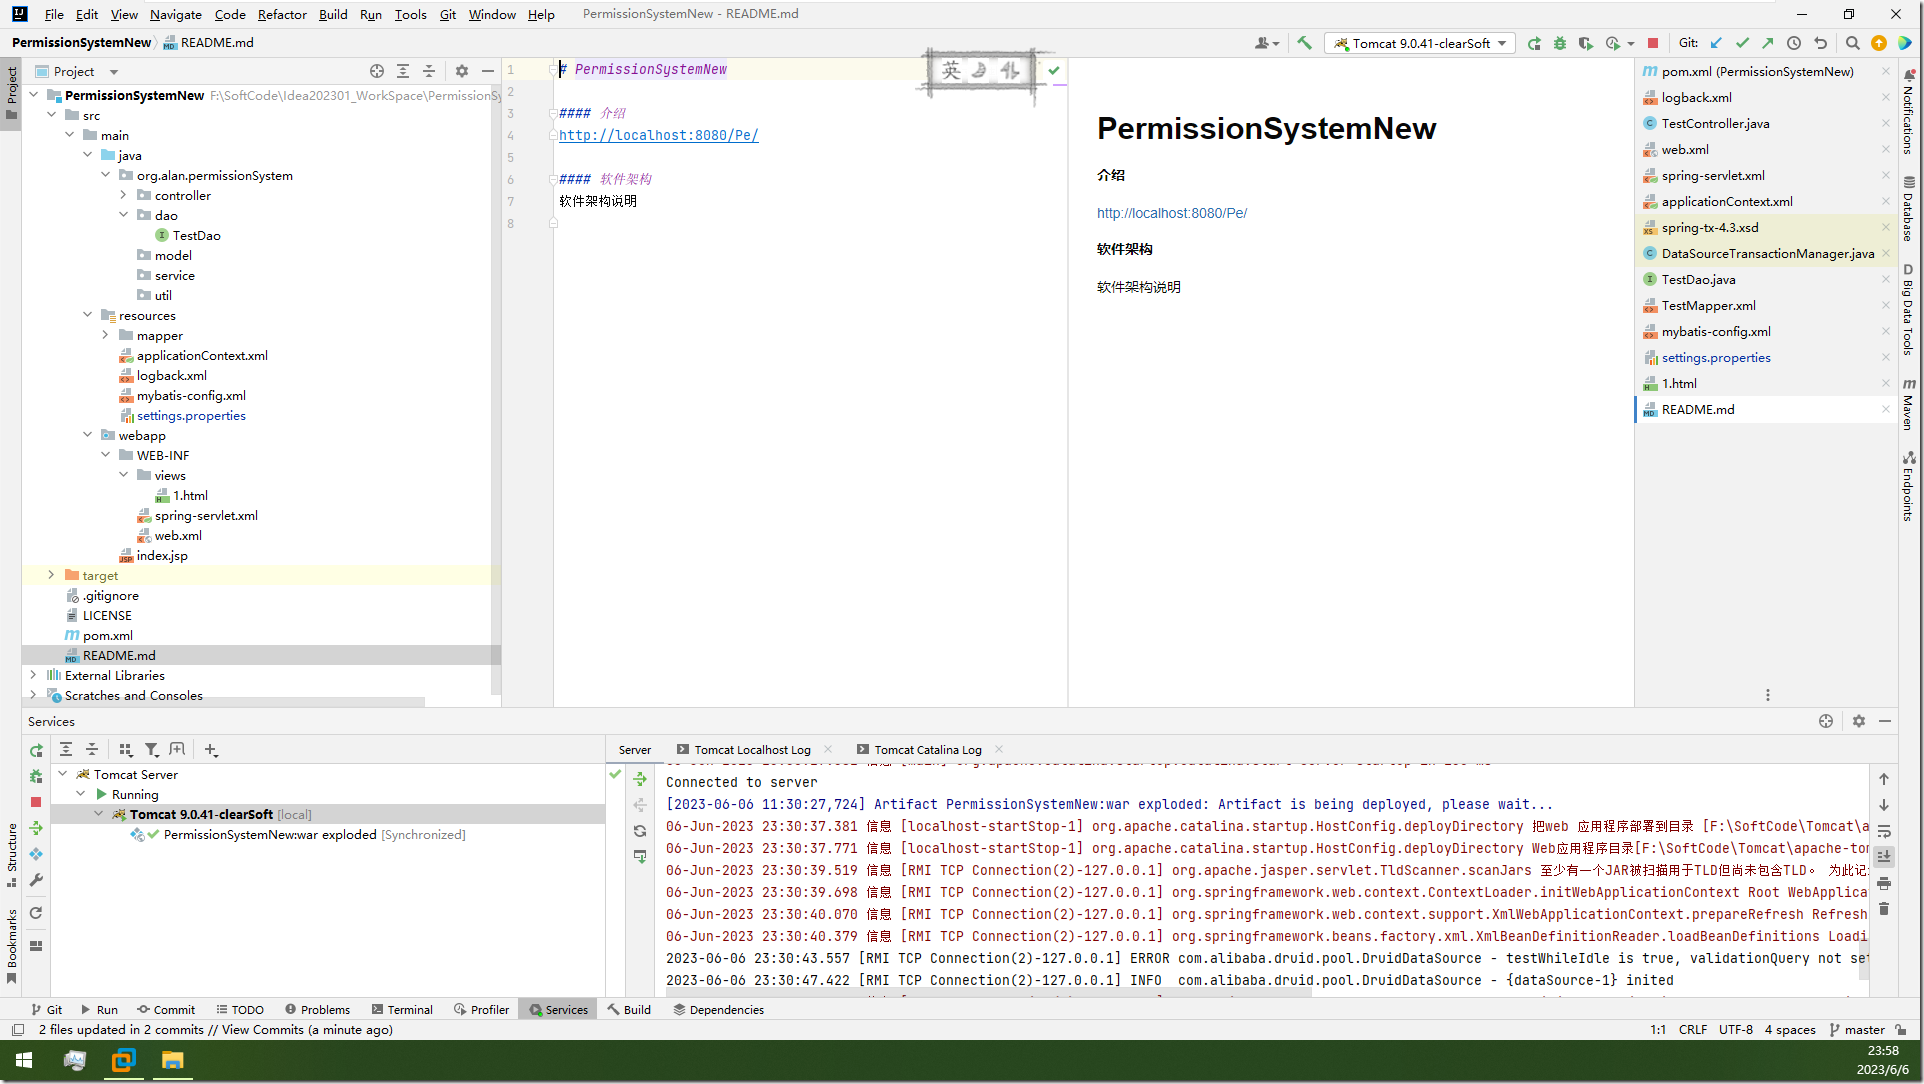Click http://localhost:8080/Pe/ link in the editor
Image resolution: width=1924 pixels, height=1084 pixels.
(x=658, y=135)
